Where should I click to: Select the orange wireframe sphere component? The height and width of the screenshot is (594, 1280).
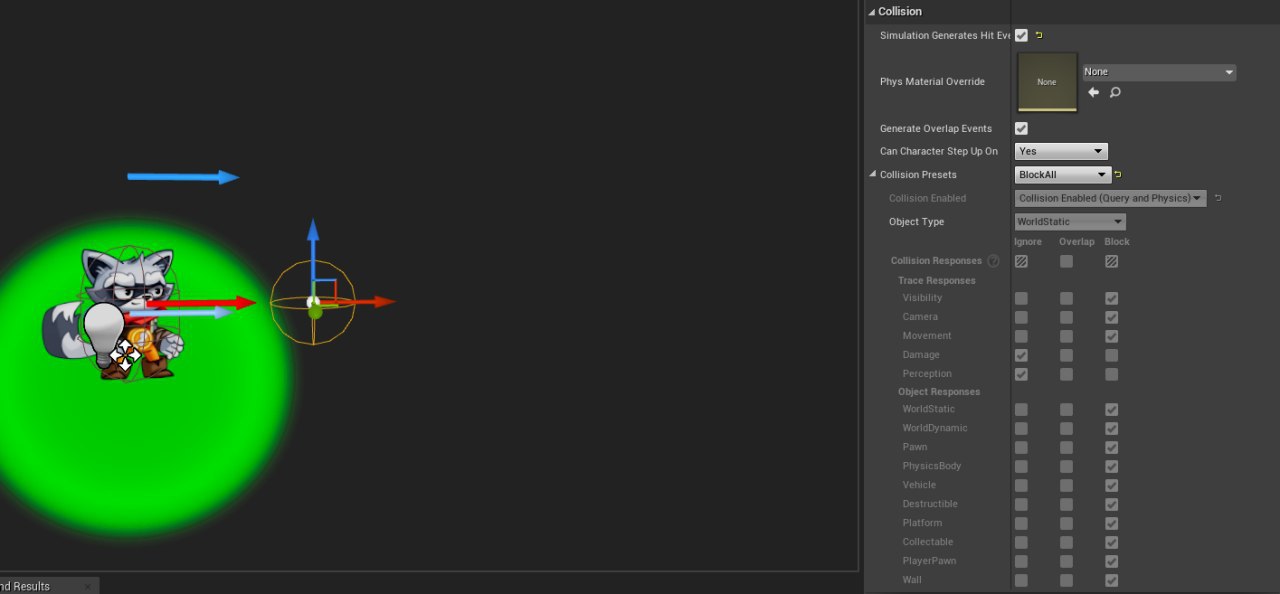pos(313,302)
